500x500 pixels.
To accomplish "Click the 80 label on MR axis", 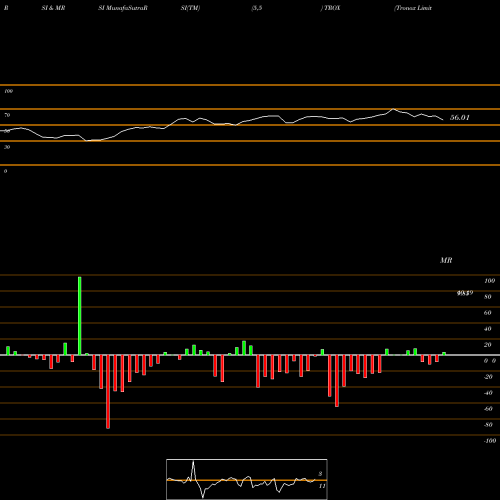I will click(488, 297).
